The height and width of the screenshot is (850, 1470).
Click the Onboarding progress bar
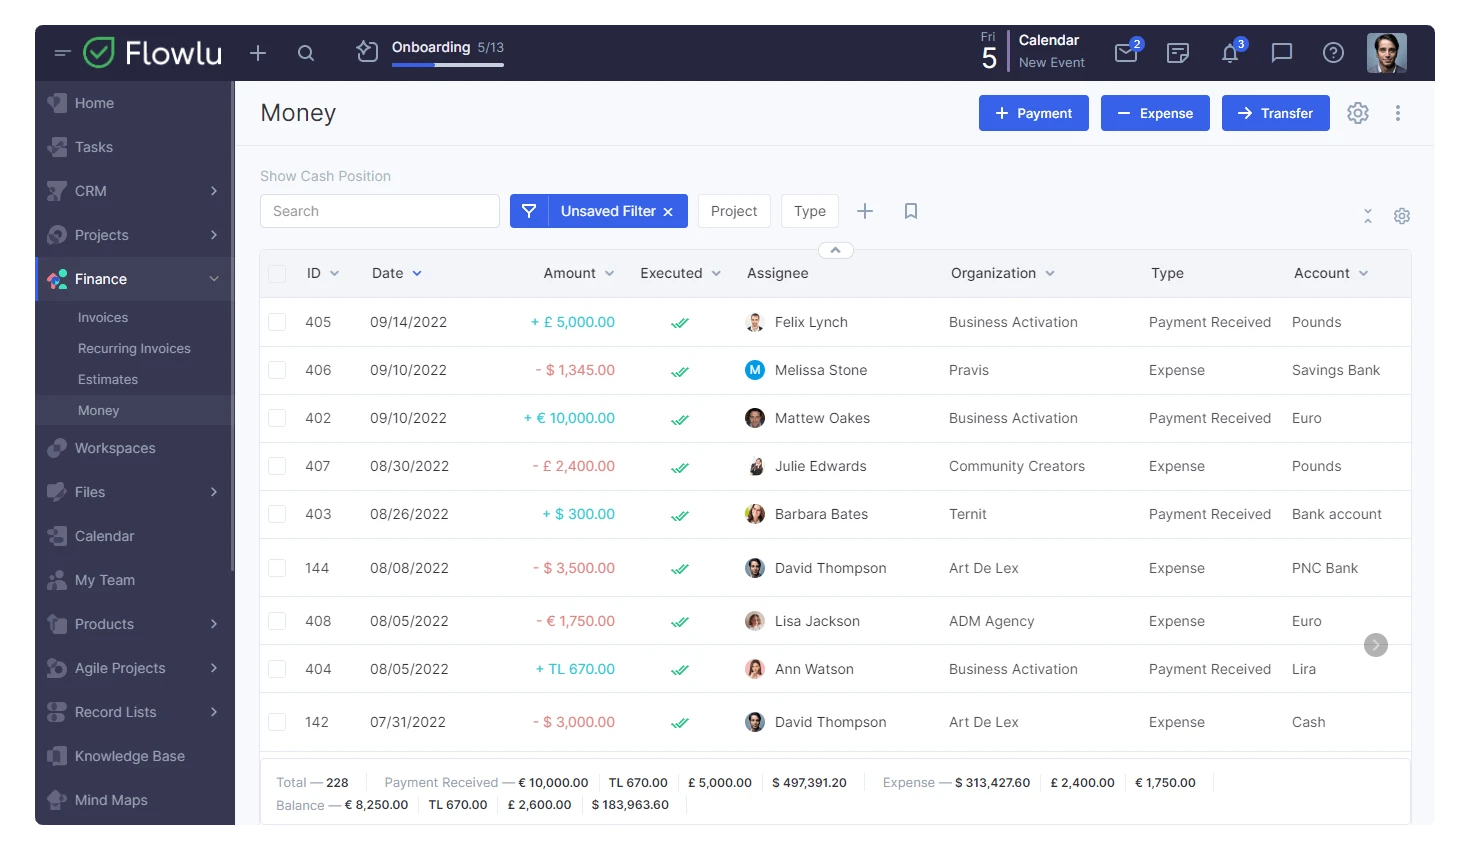(x=447, y=65)
